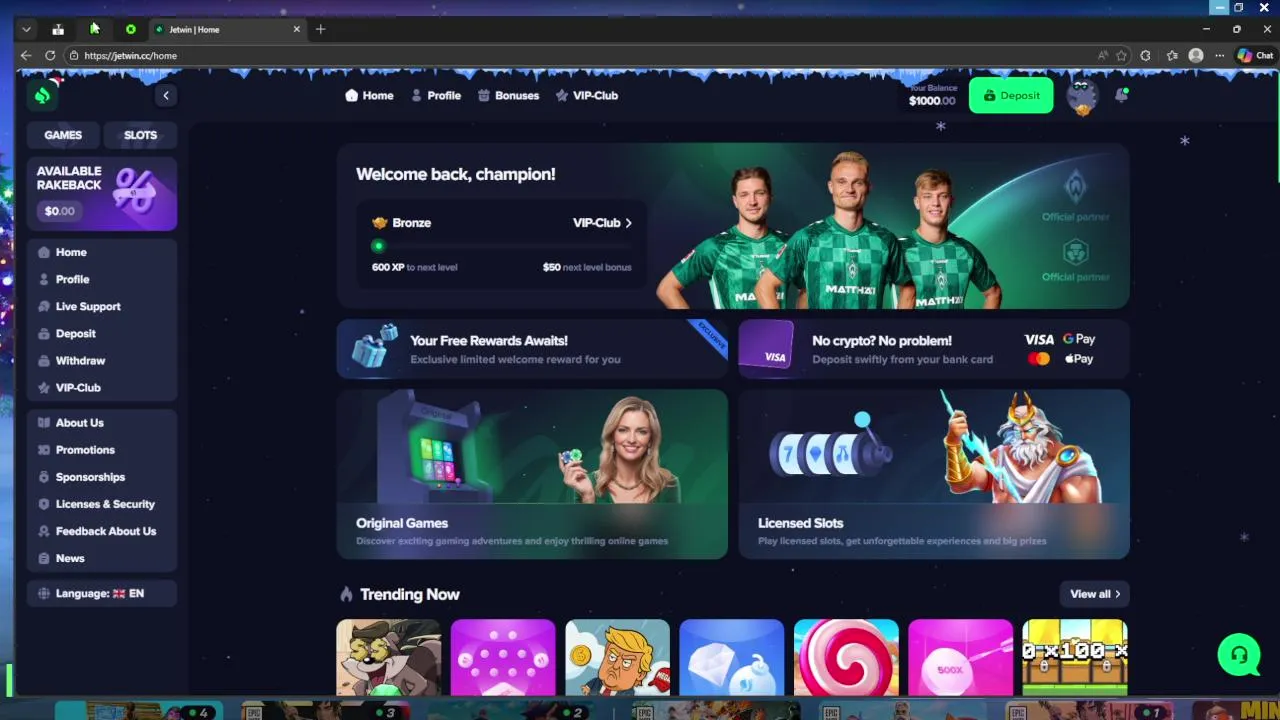The image size is (1280, 720).
Task: Open the No crypto? No problem! banner
Action: pos(934,349)
